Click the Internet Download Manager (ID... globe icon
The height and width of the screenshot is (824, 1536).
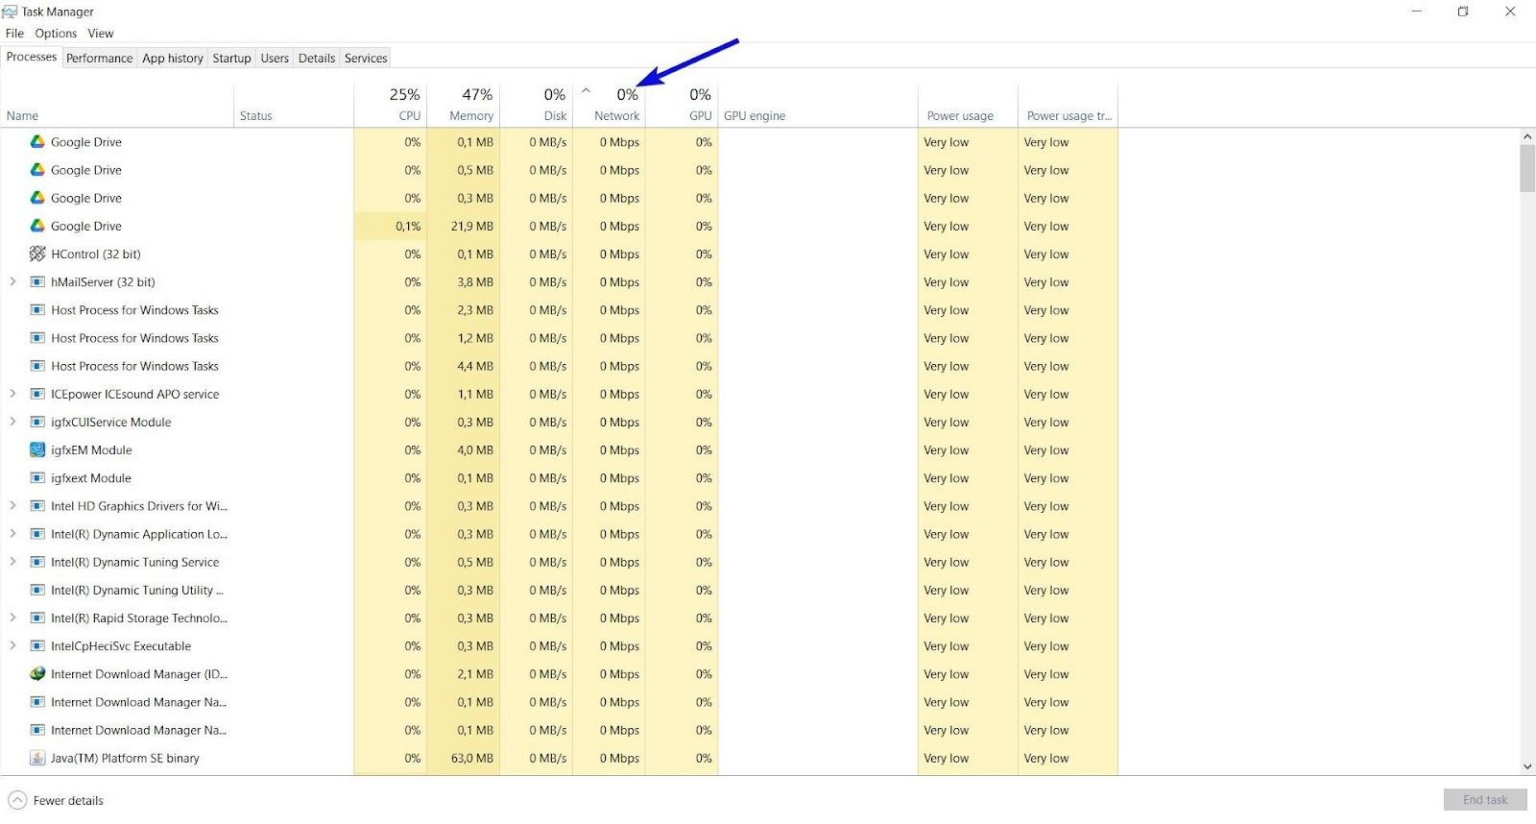pyautogui.click(x=37, y=674)
